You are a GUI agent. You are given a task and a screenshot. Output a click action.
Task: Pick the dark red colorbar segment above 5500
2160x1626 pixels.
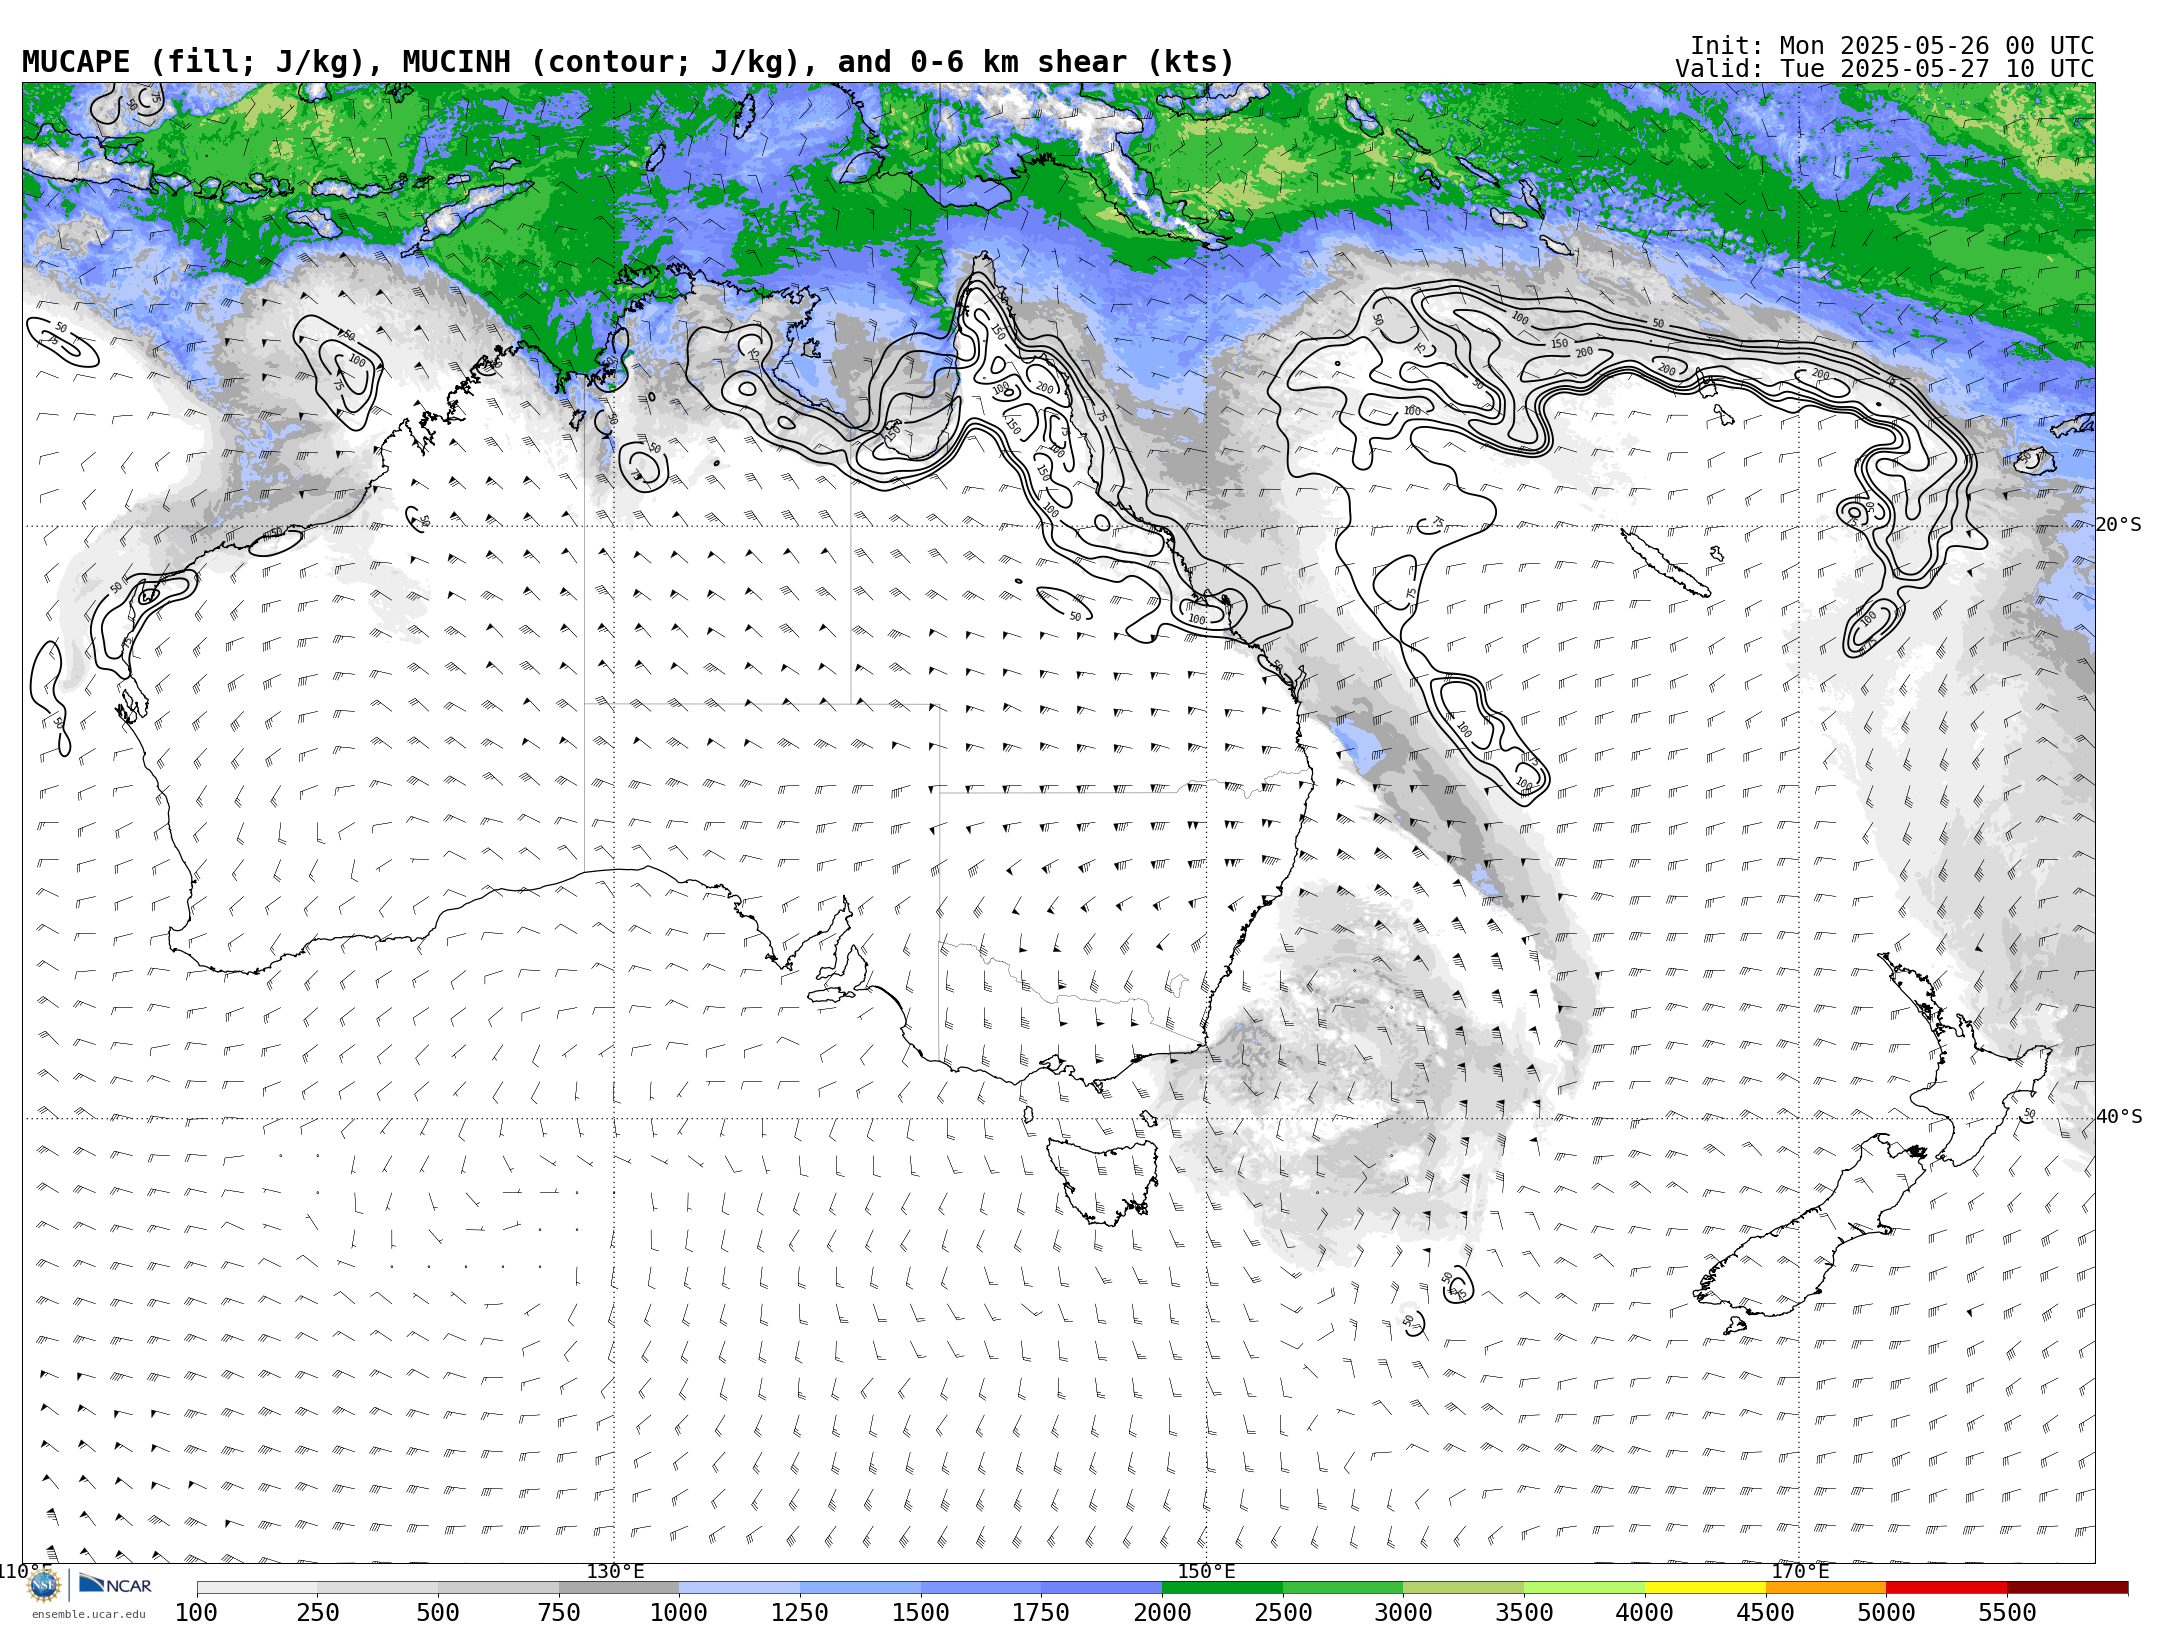coord(2067,1588)
